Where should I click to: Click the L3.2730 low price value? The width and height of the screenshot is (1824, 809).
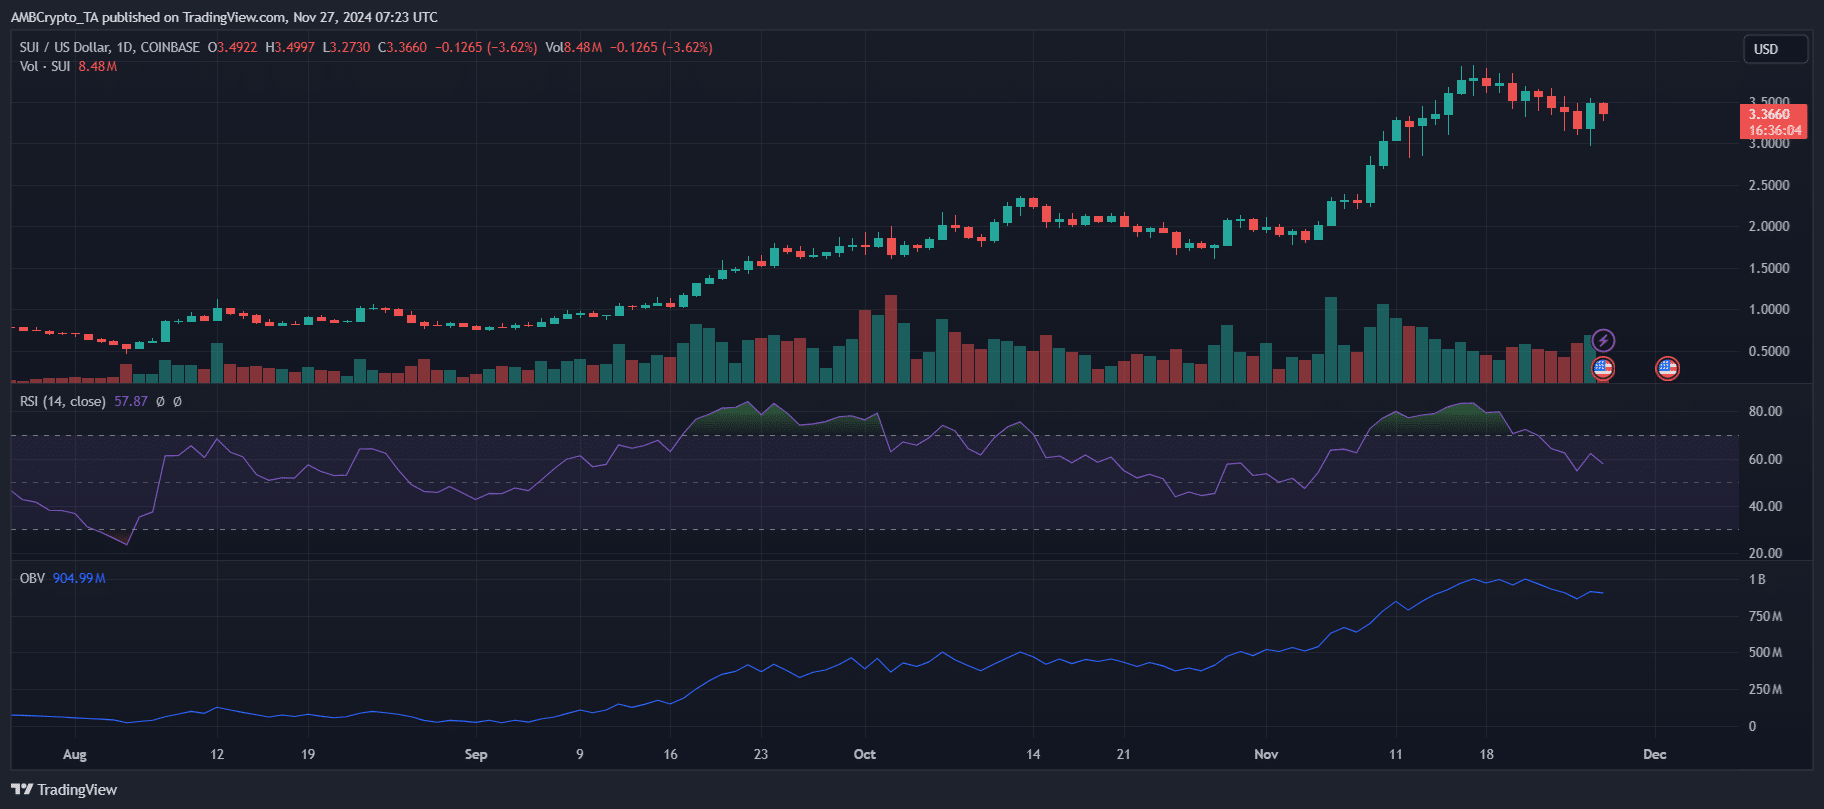pyautogui.click(x=346, y=47)
